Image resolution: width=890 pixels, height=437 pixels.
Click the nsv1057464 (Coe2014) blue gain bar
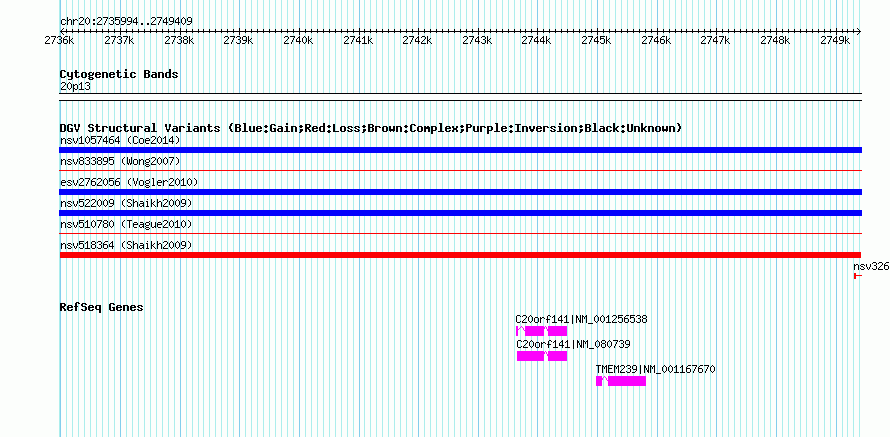(x=460, y=150)
